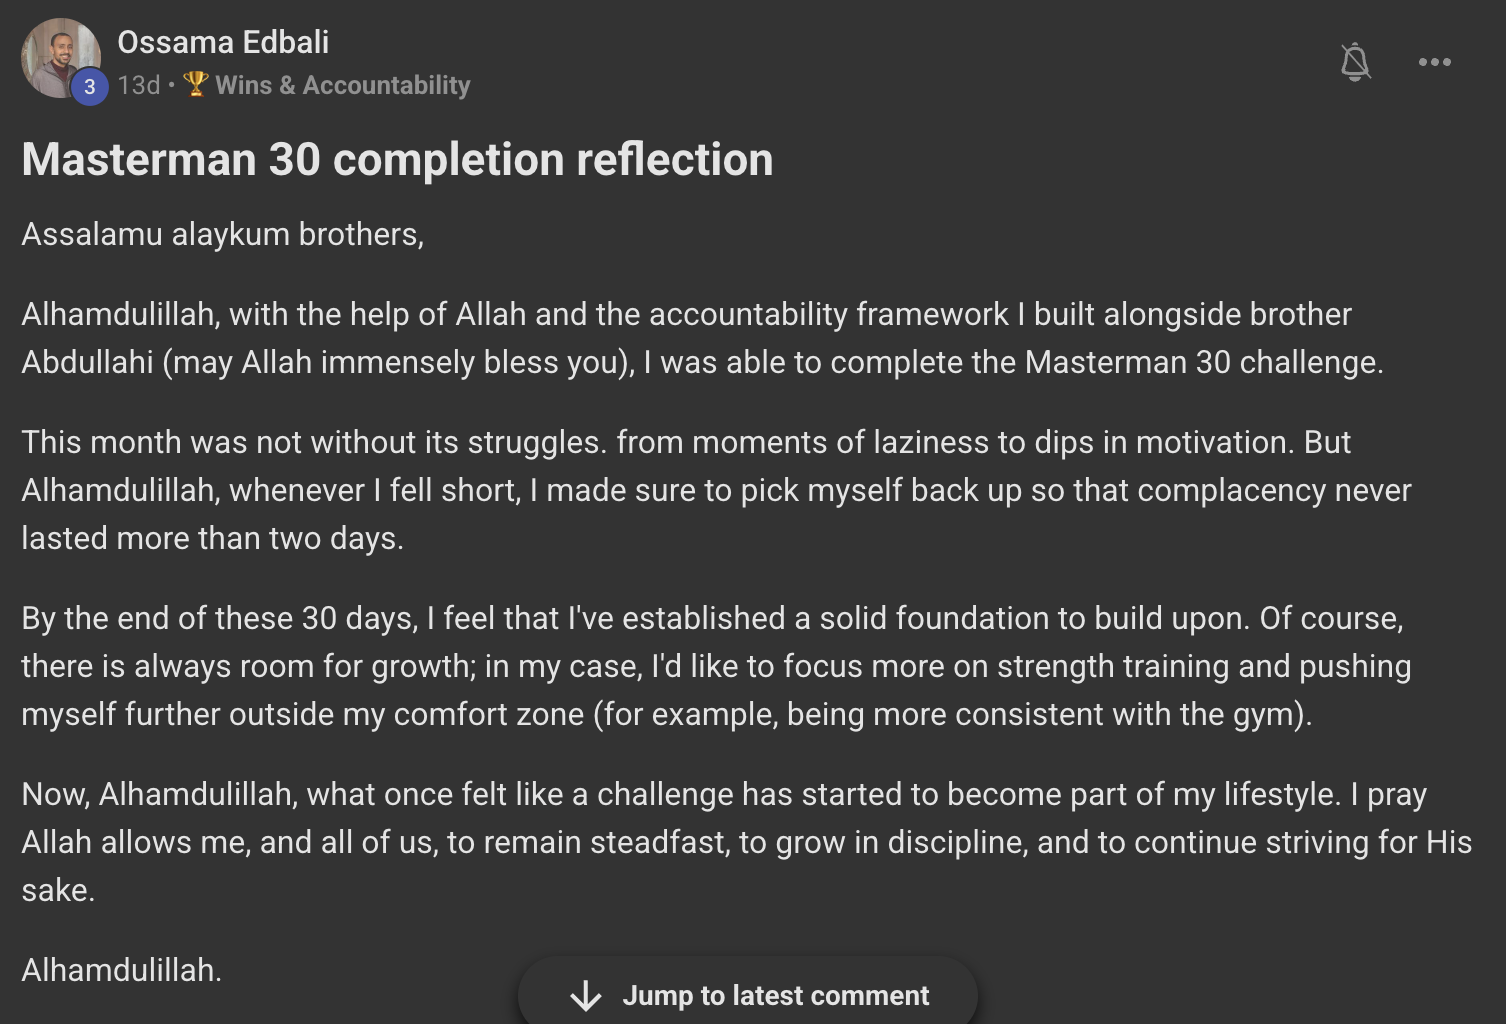1506x1024 pixels.
Task: Click the trophy icon beside the category
Action: pyautogui.click(x=196, y=84)
